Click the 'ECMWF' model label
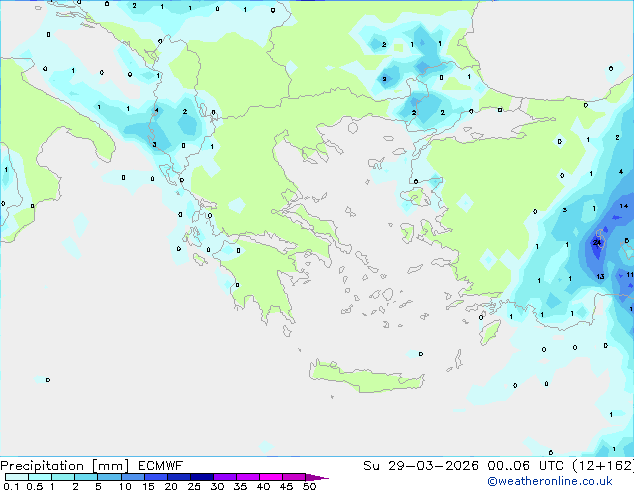634x490 pixels. (x=161, y=466)
